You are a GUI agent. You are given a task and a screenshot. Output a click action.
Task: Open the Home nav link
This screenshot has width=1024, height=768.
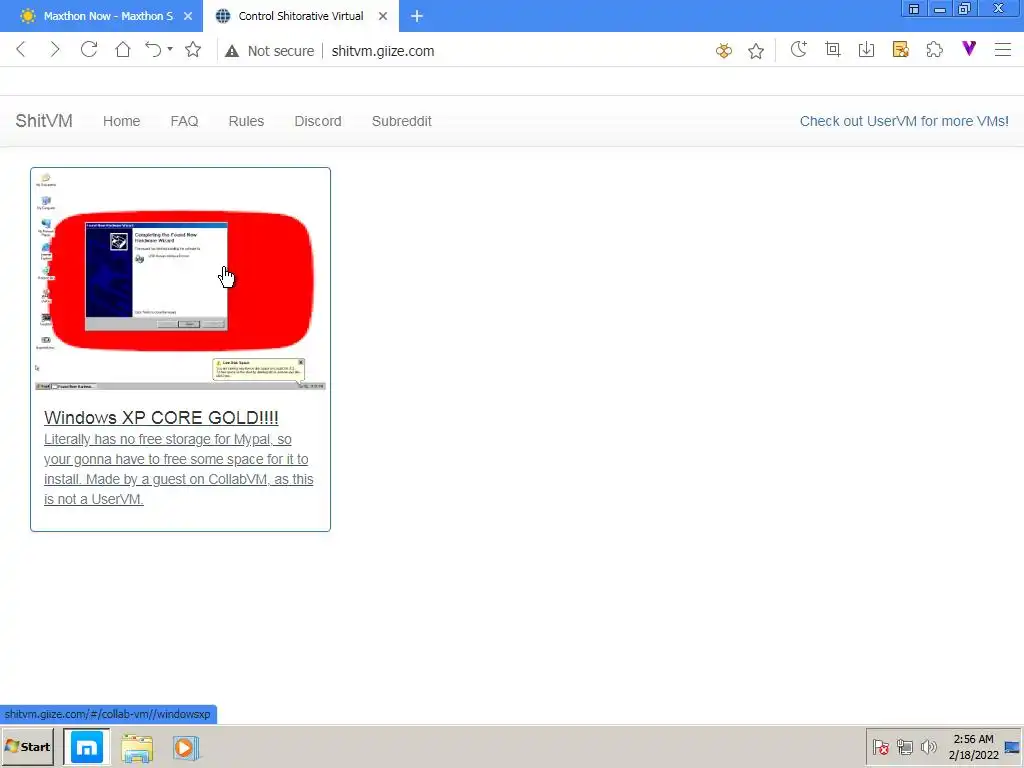coord(121,121)
